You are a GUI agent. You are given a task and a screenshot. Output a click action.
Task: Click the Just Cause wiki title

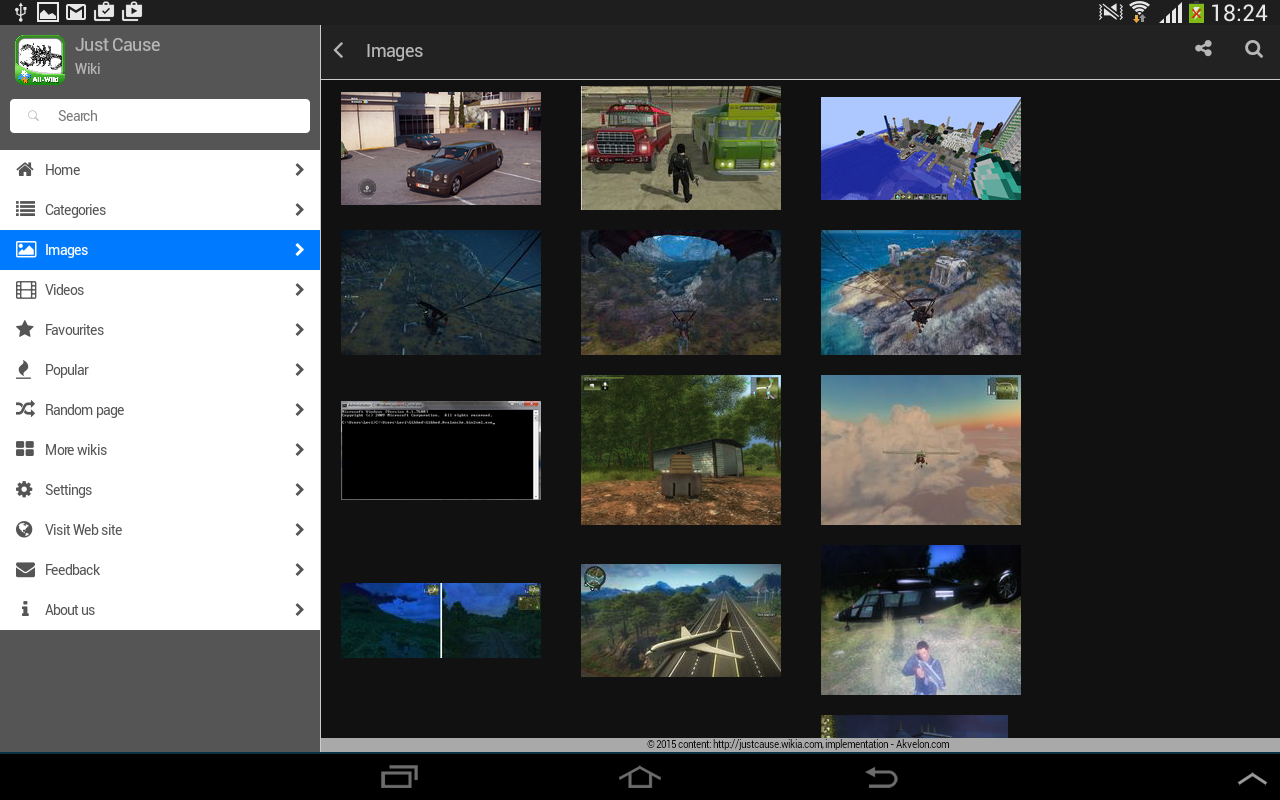tap(117, 45)
